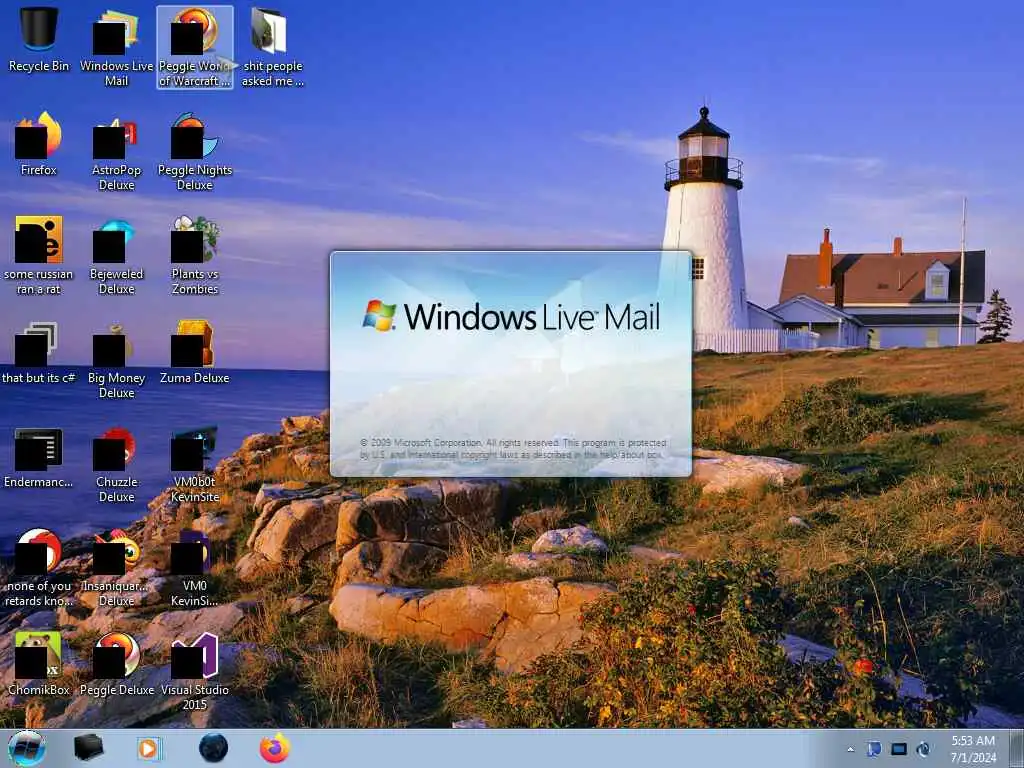Select the 'VM0 KevinSi...' desktop icon
This screenshot has height=768, width=1024.
[x=195, y=567]
